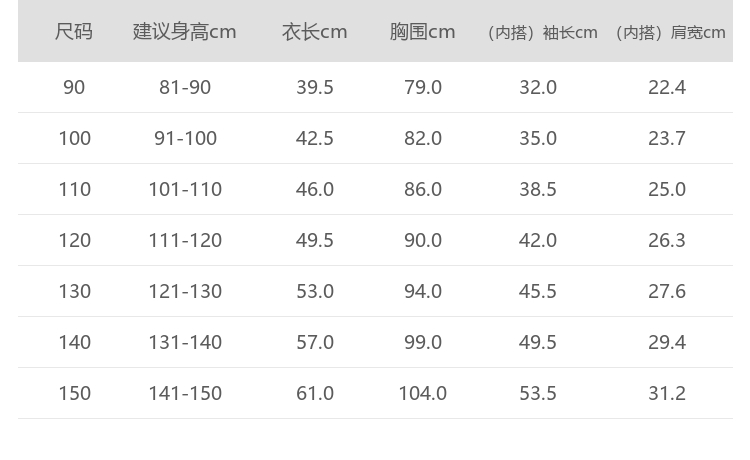The width and height of the screenshot is (750, 460).
Task: Click shoulder width value 29.4
Action: point(667,342)
